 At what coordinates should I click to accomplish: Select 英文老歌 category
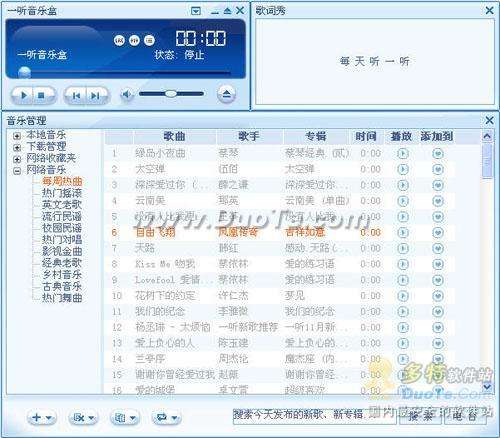pyautogui.click(x=62, y=205)
